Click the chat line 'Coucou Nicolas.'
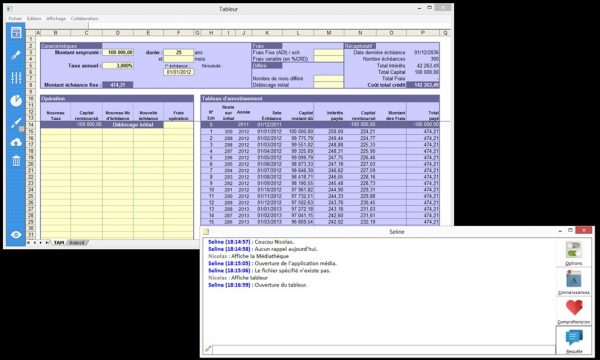 [x=274, y=242]
